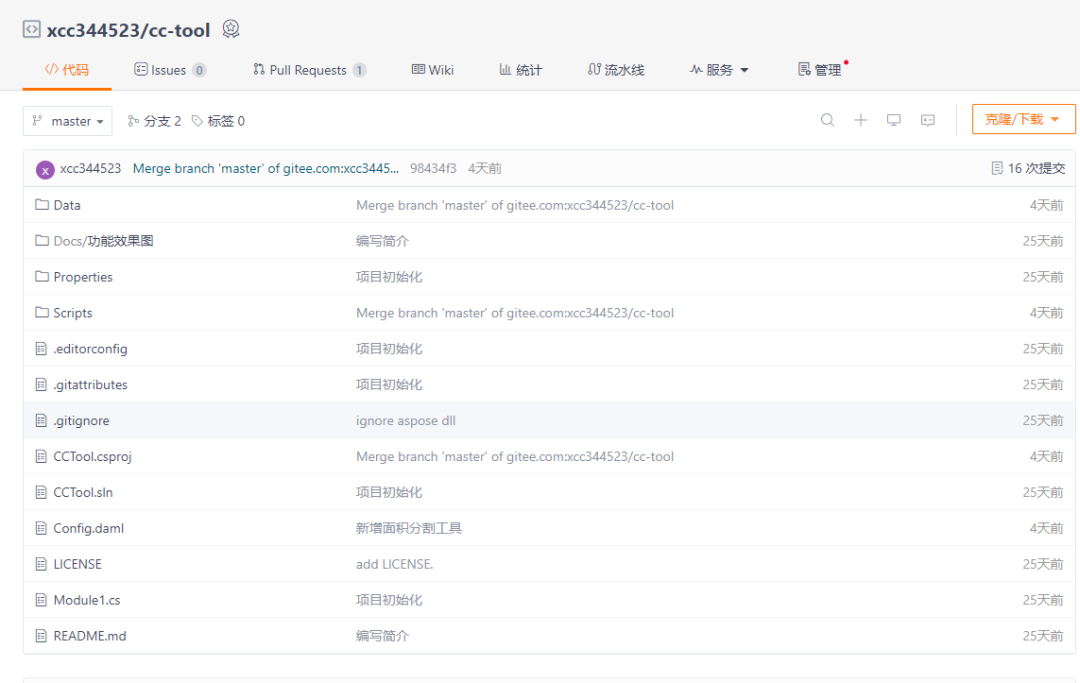The height and width of the screenshot is (683, 1080).
Task: Switch to the Issues tab
Action: pos(169,70)
